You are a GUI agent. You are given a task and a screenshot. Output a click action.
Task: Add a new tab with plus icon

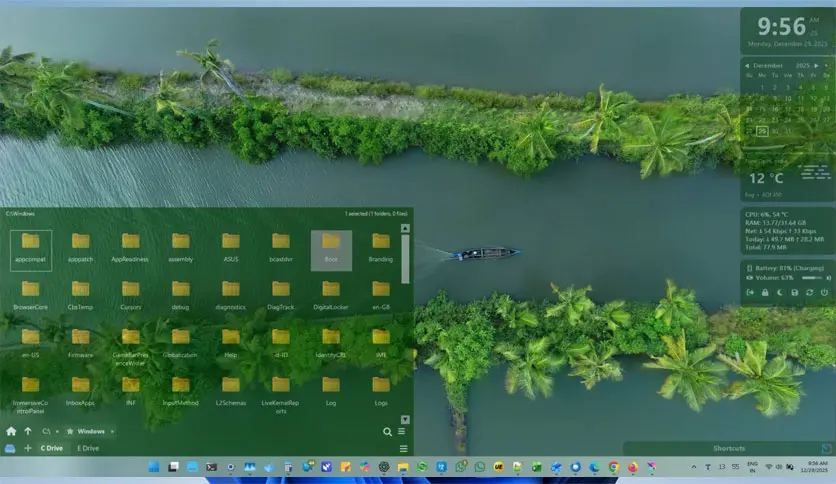[28, 448]
